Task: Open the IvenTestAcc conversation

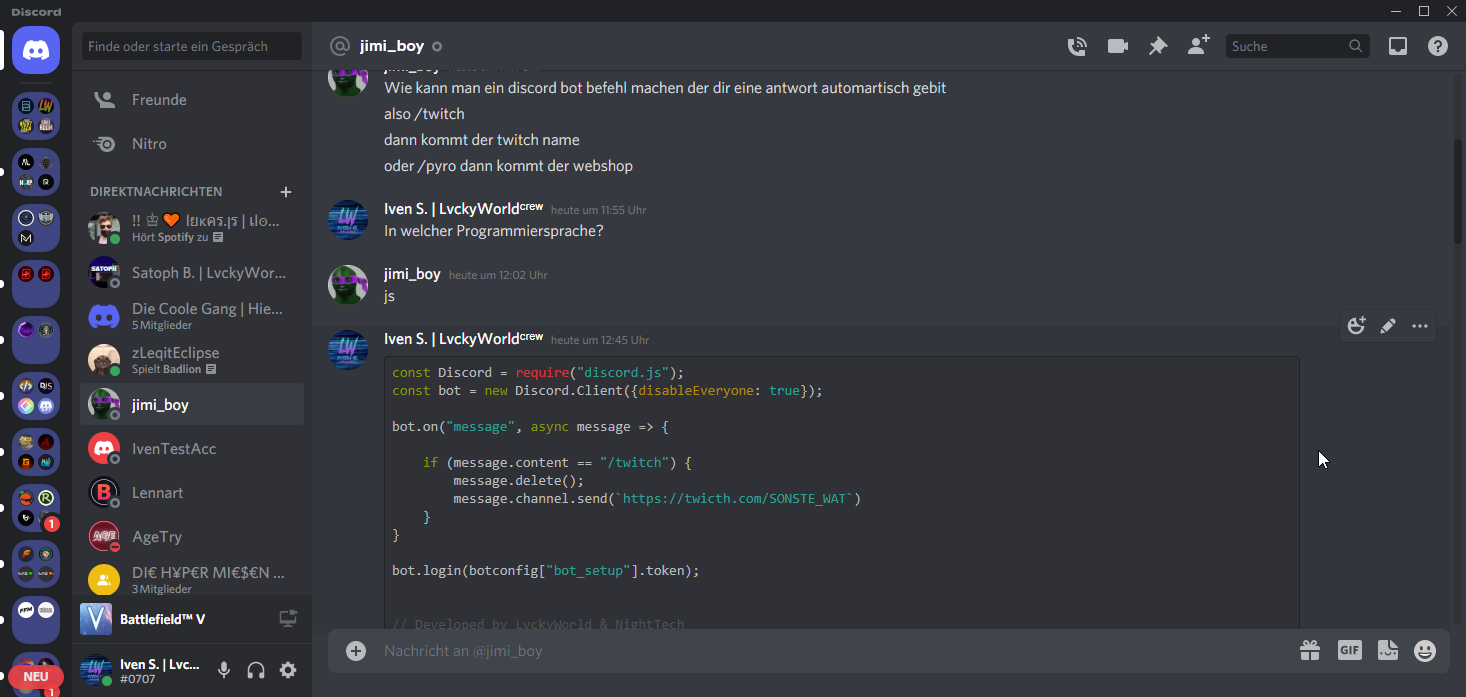Action: (174, 449)
